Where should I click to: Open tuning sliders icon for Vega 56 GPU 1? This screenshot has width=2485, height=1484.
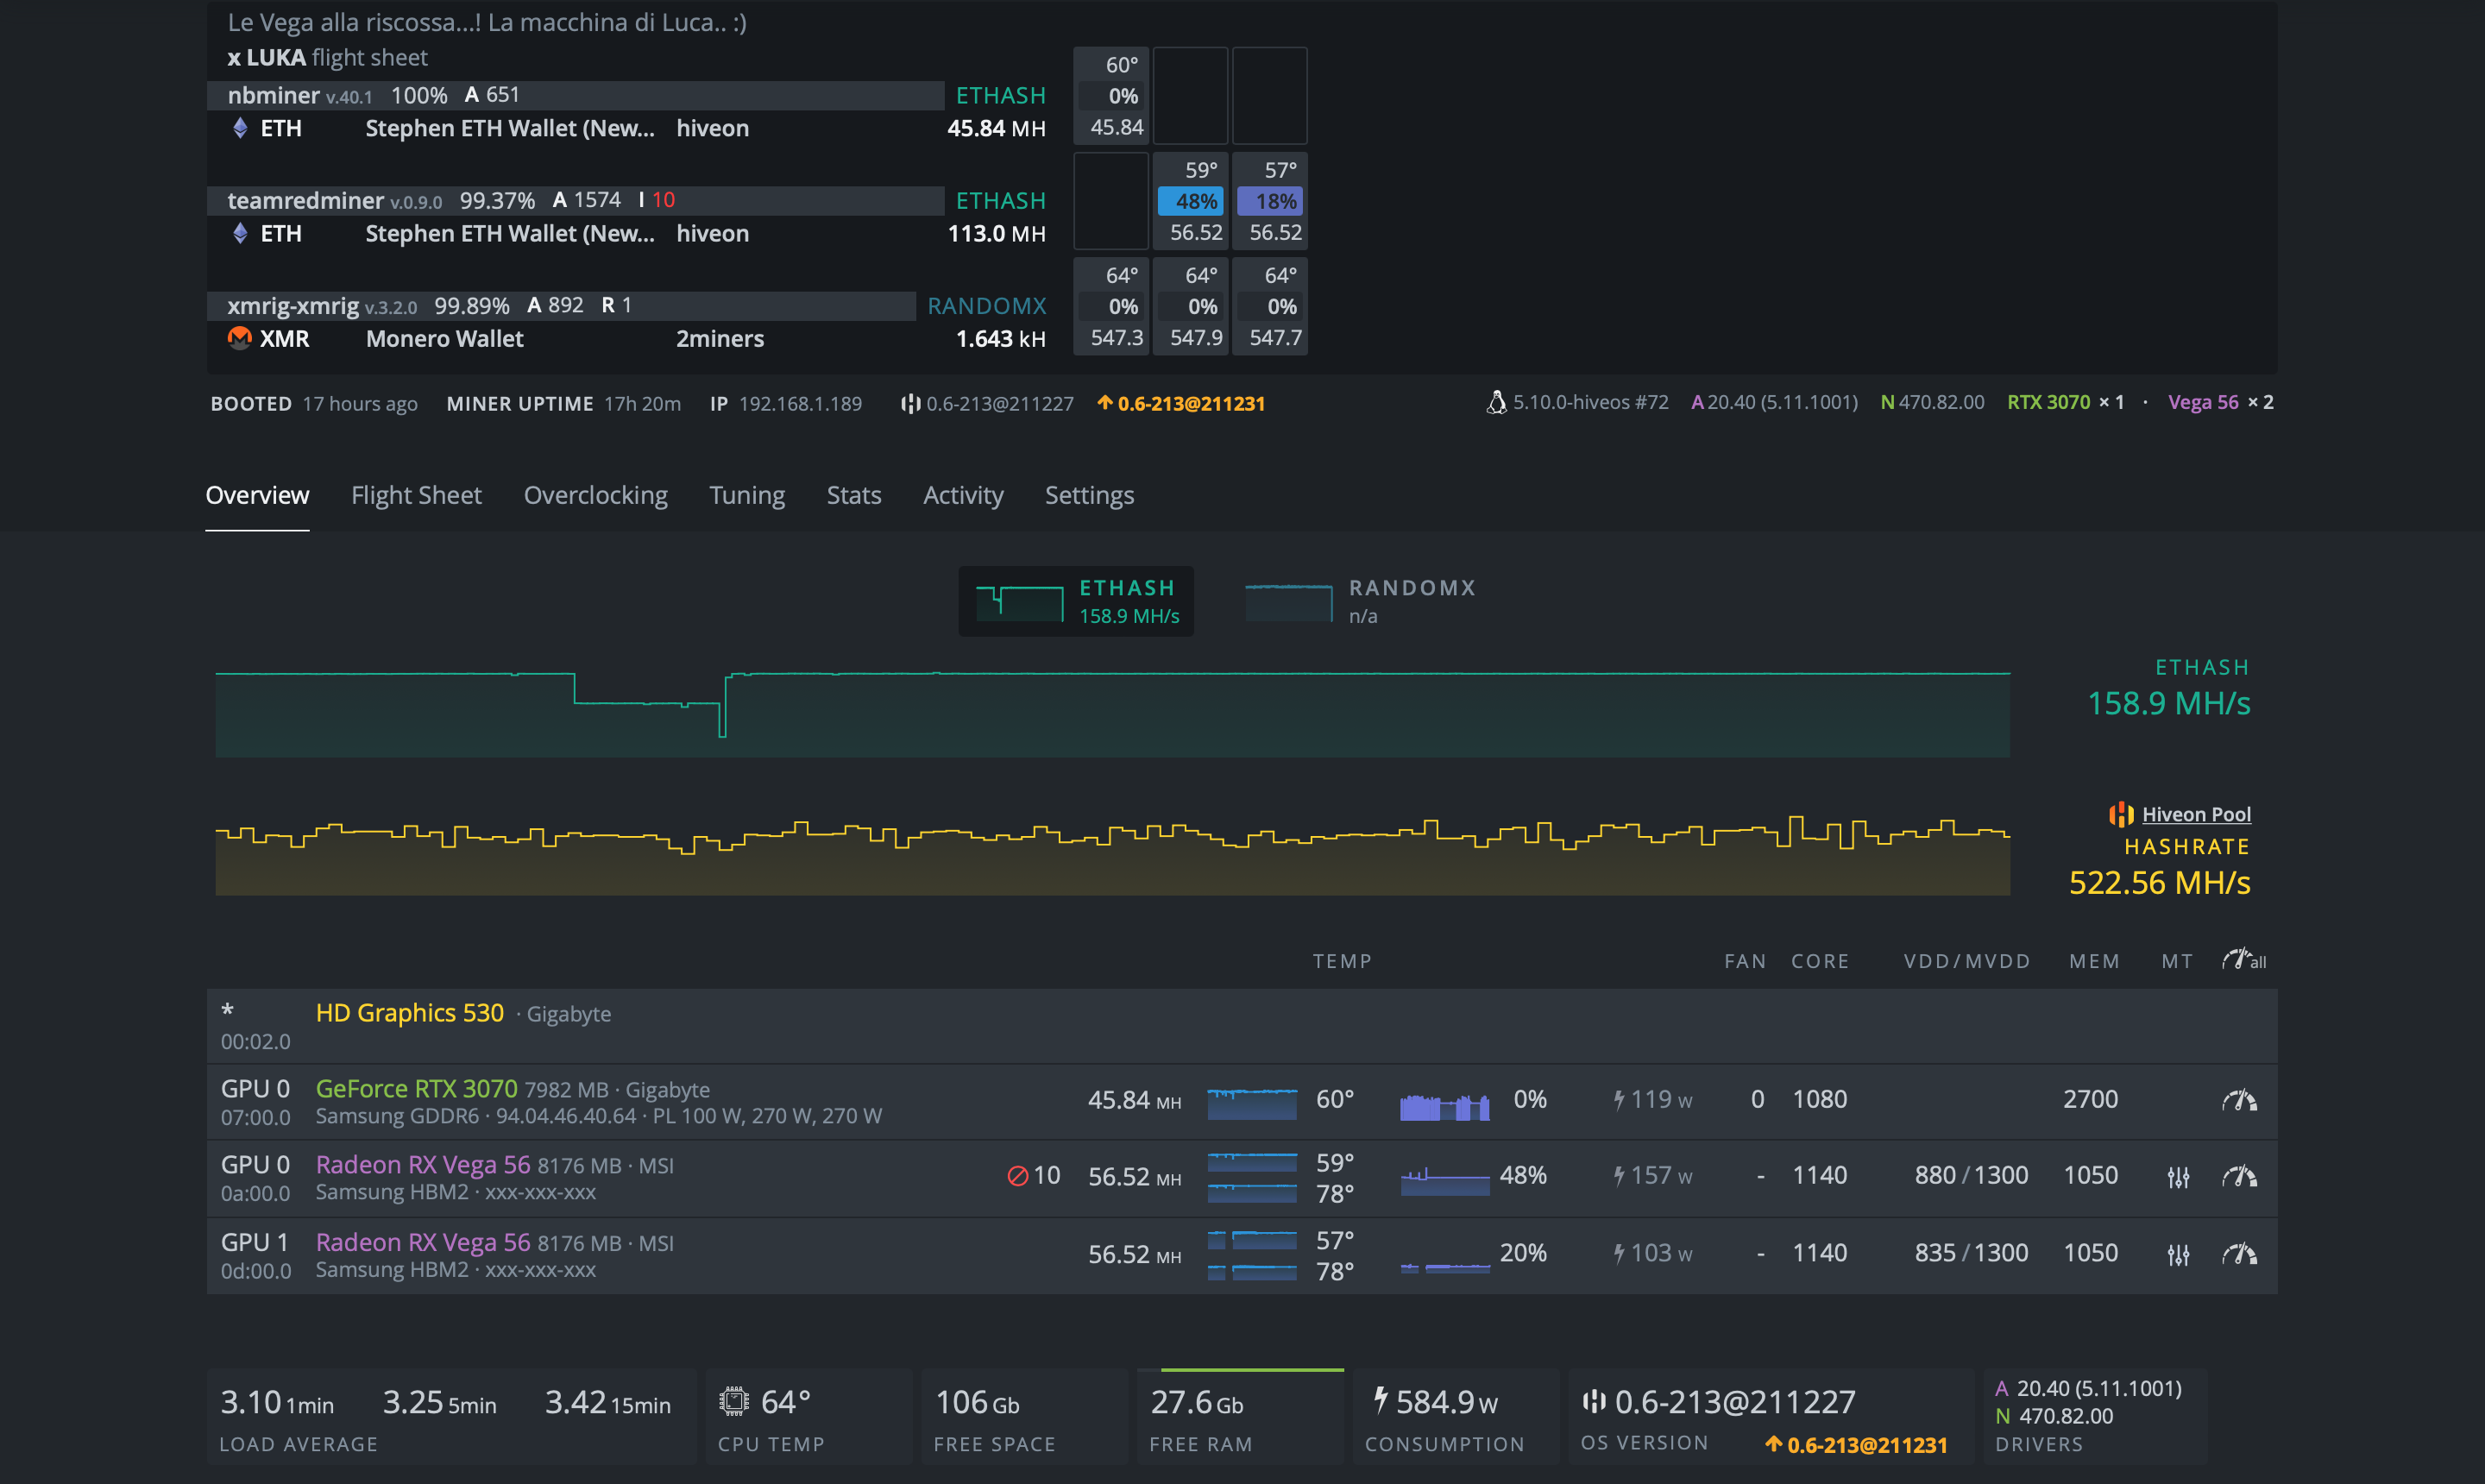tap(2178, 1254)
